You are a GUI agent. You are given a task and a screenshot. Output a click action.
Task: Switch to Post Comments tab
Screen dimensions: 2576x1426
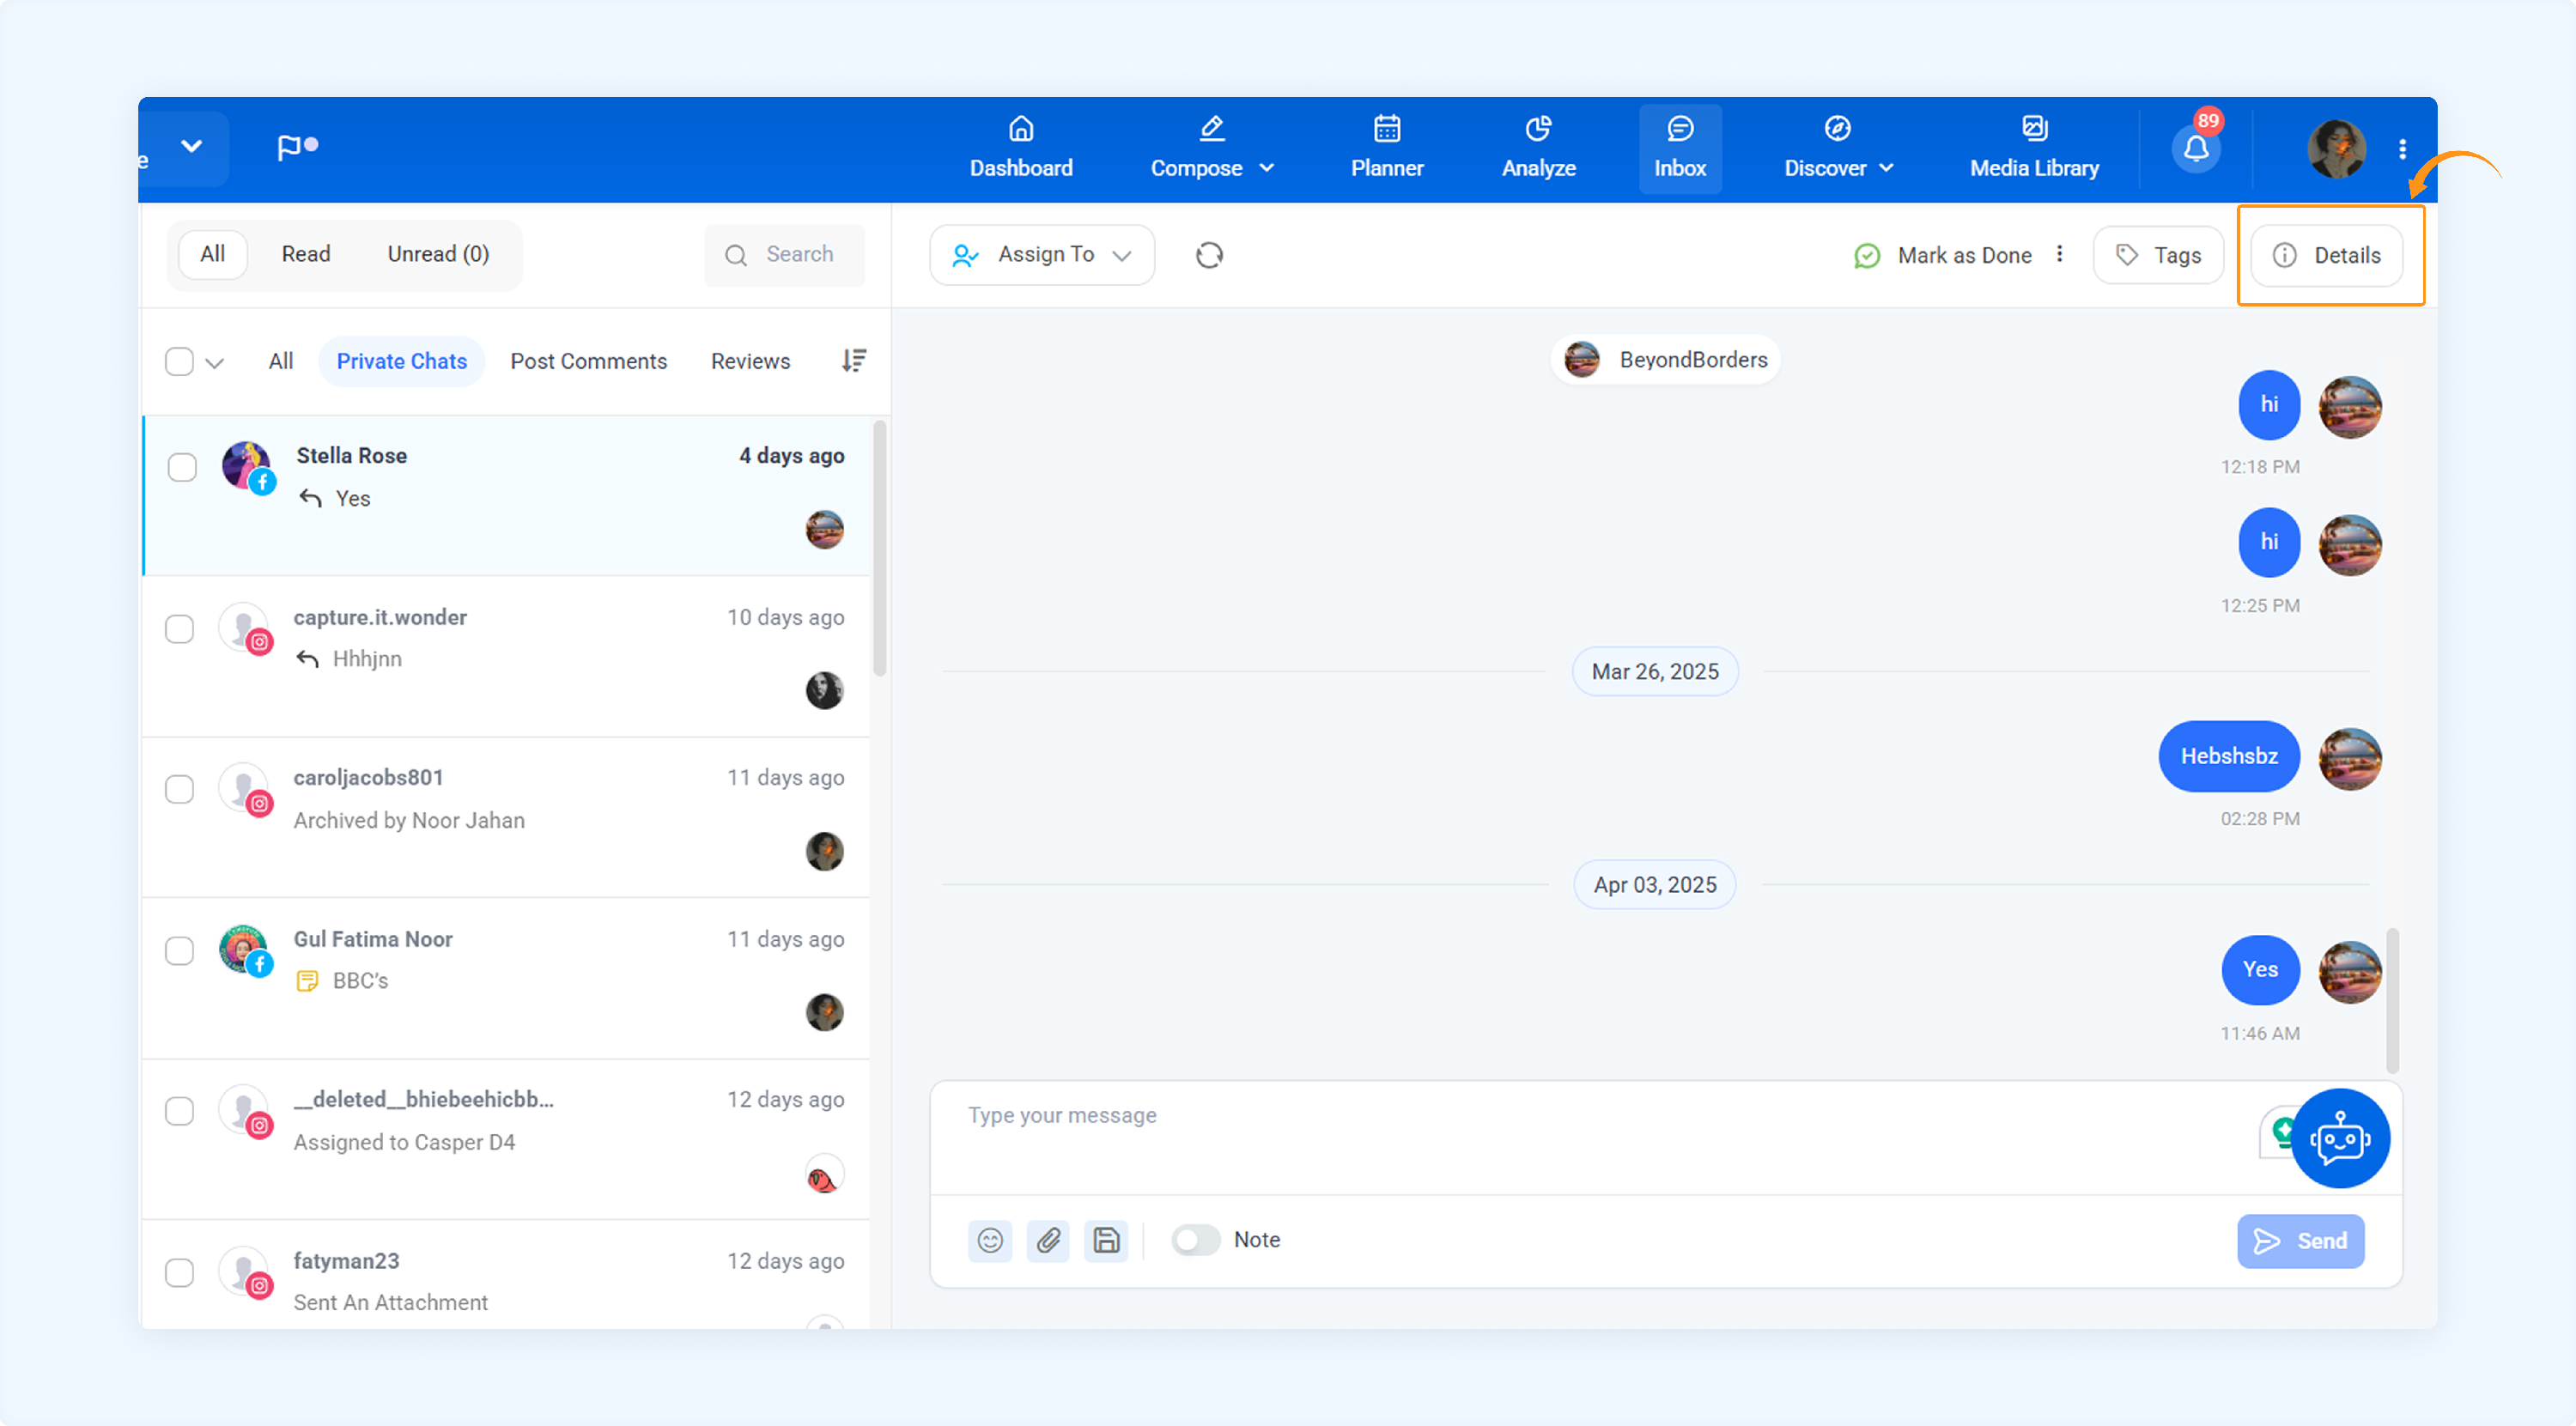(588, 361)
